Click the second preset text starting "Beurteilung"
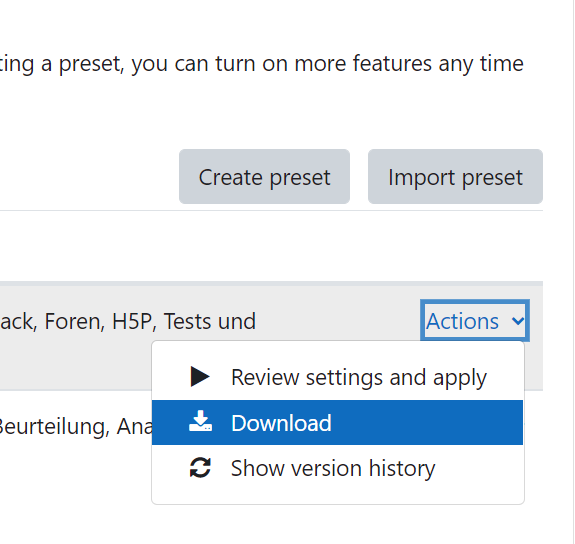The image size is (575, 544). pyautogui.click(x=75, y=427)
